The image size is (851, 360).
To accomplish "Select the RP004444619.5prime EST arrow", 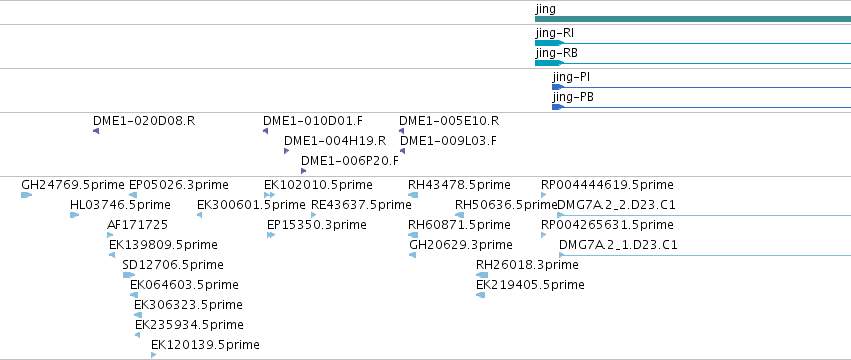I will click(x=544, y=195).
